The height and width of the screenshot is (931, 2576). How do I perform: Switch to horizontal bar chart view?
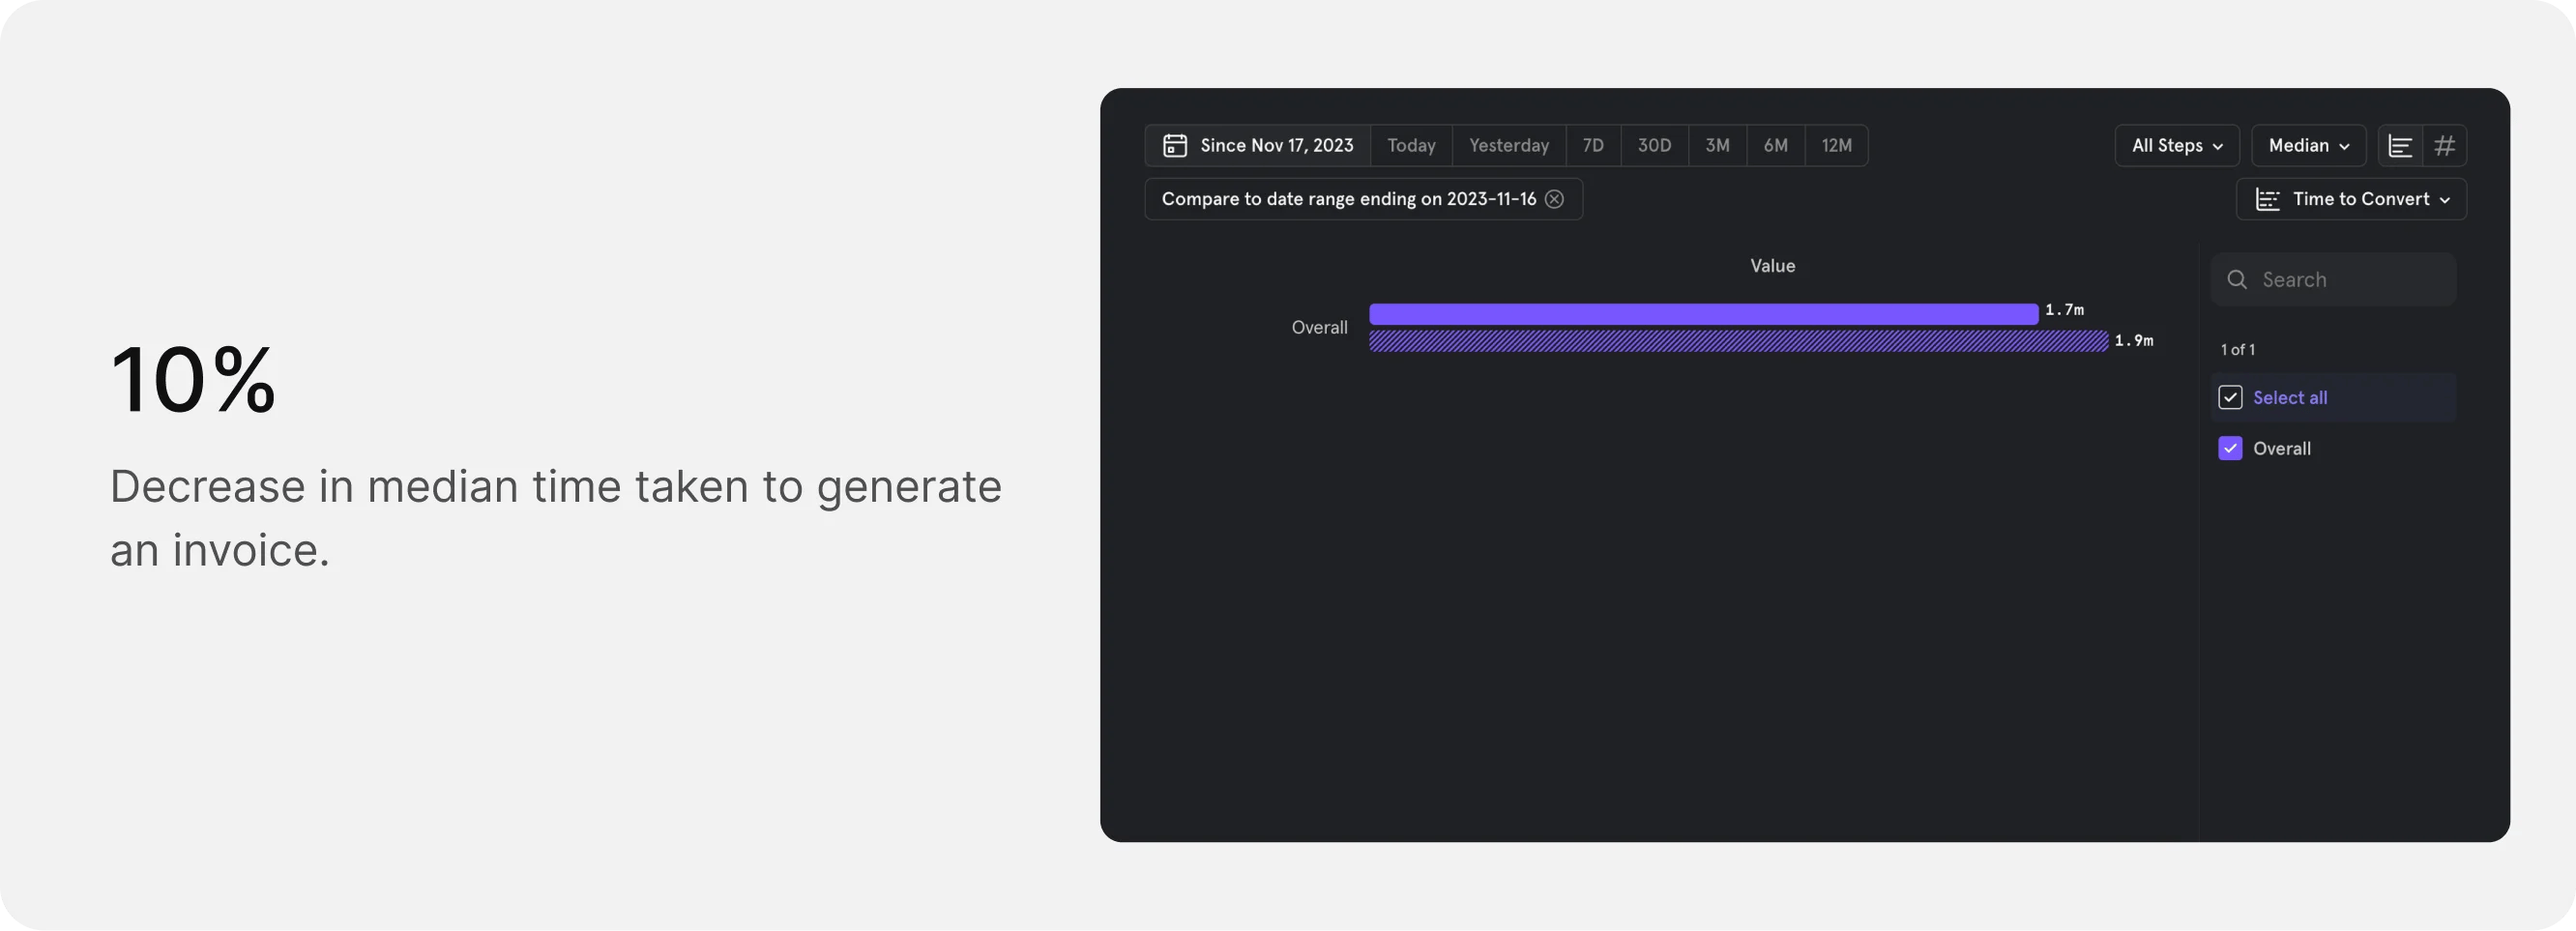point(2400,146)
